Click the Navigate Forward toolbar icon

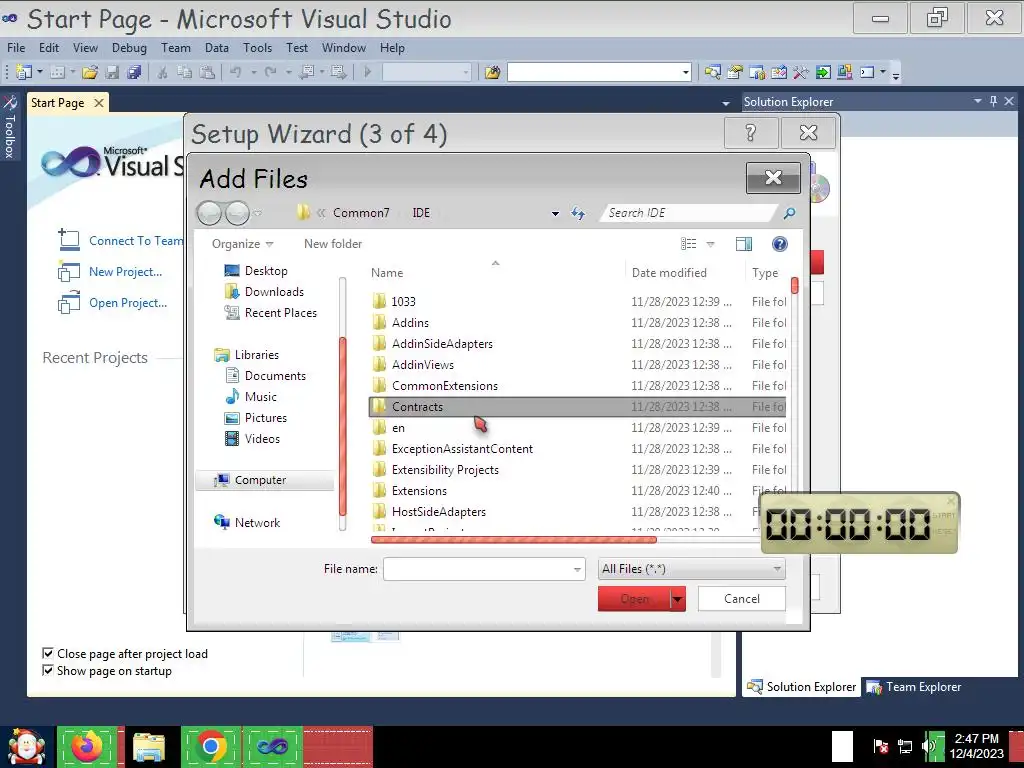[x=338, y=72]
